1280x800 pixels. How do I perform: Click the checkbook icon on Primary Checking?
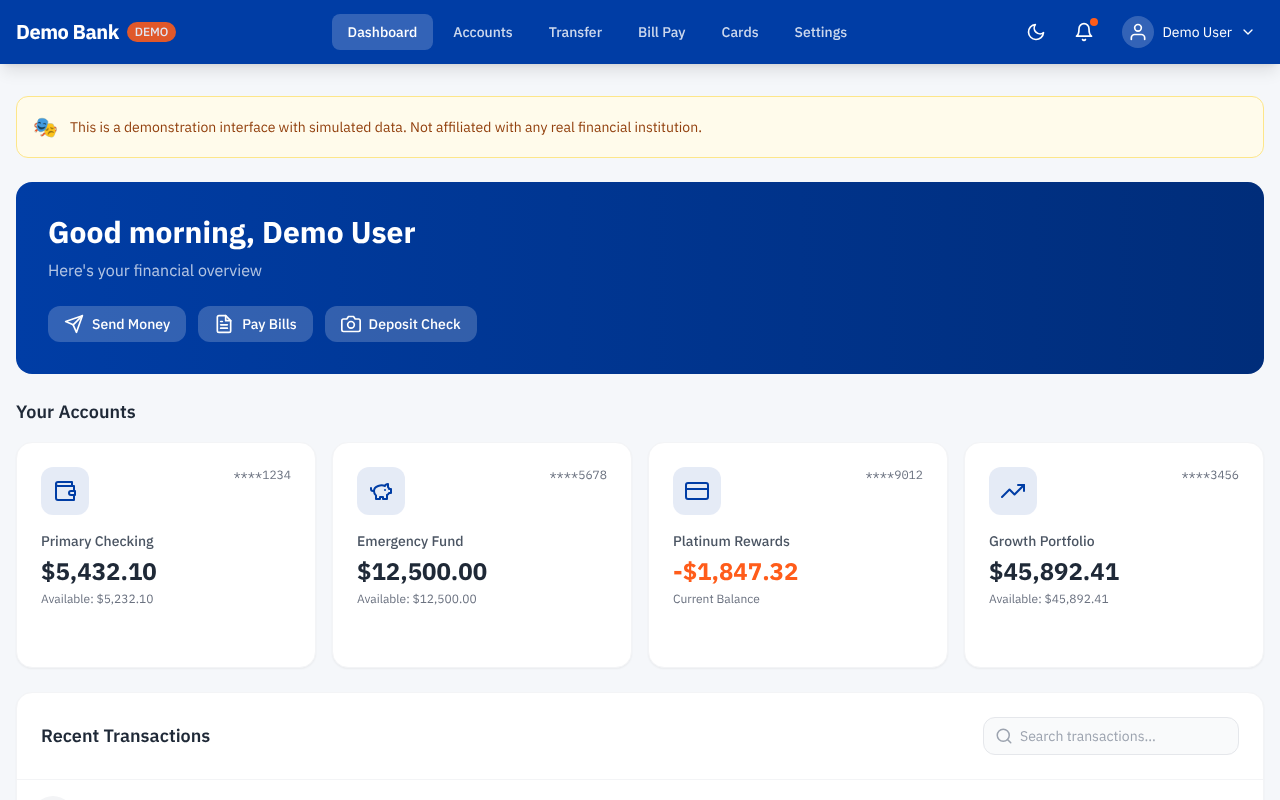click(65, 491)
